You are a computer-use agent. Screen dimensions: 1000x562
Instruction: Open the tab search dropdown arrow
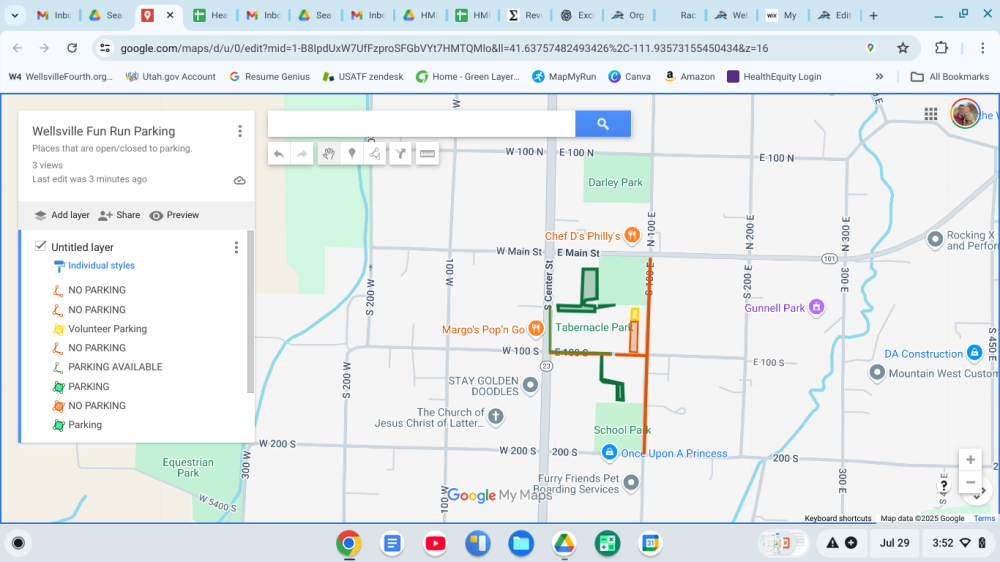coord(15,15)
